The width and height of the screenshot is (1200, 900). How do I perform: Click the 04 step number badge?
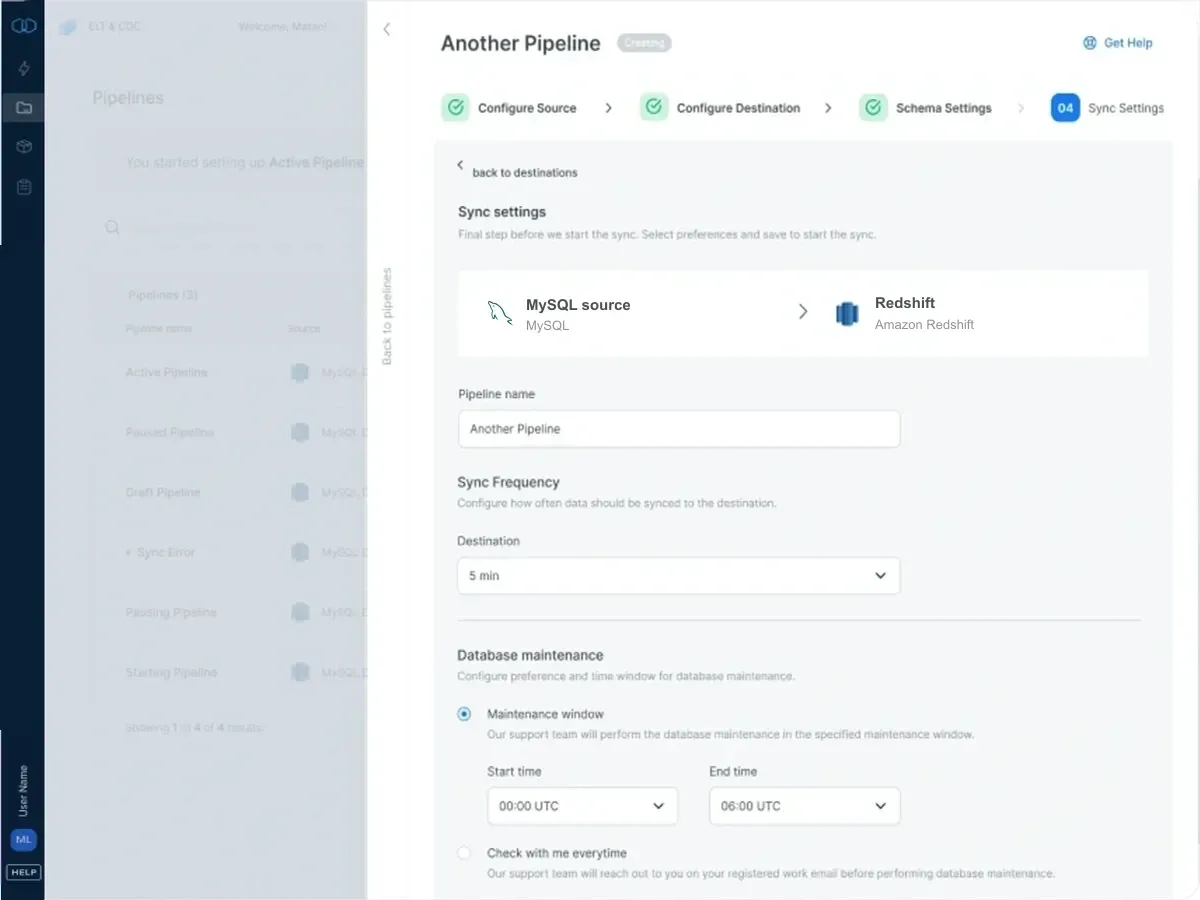1065,107
